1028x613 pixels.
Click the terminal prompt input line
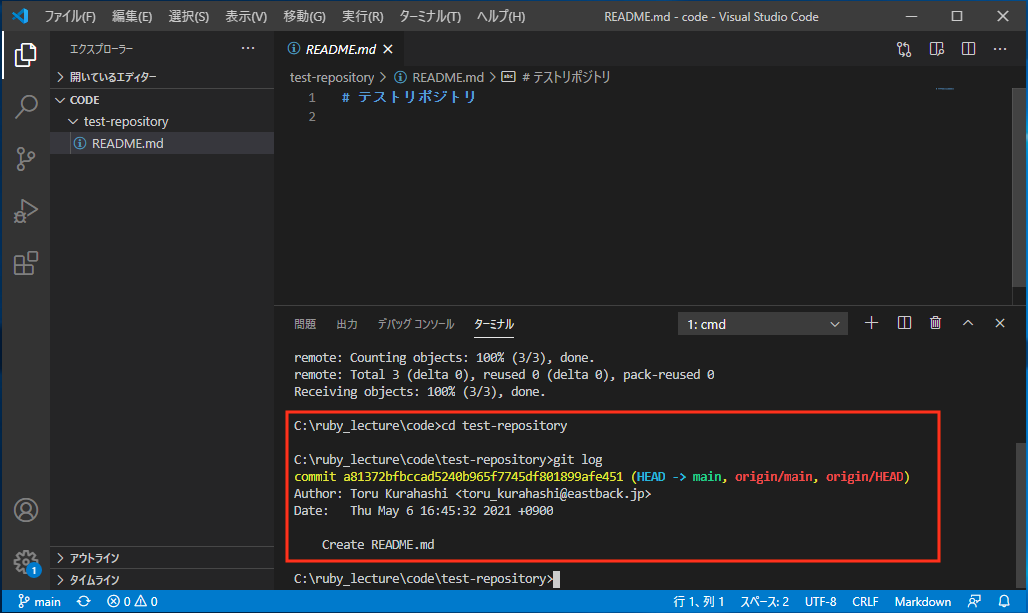(x=427, y=578)
